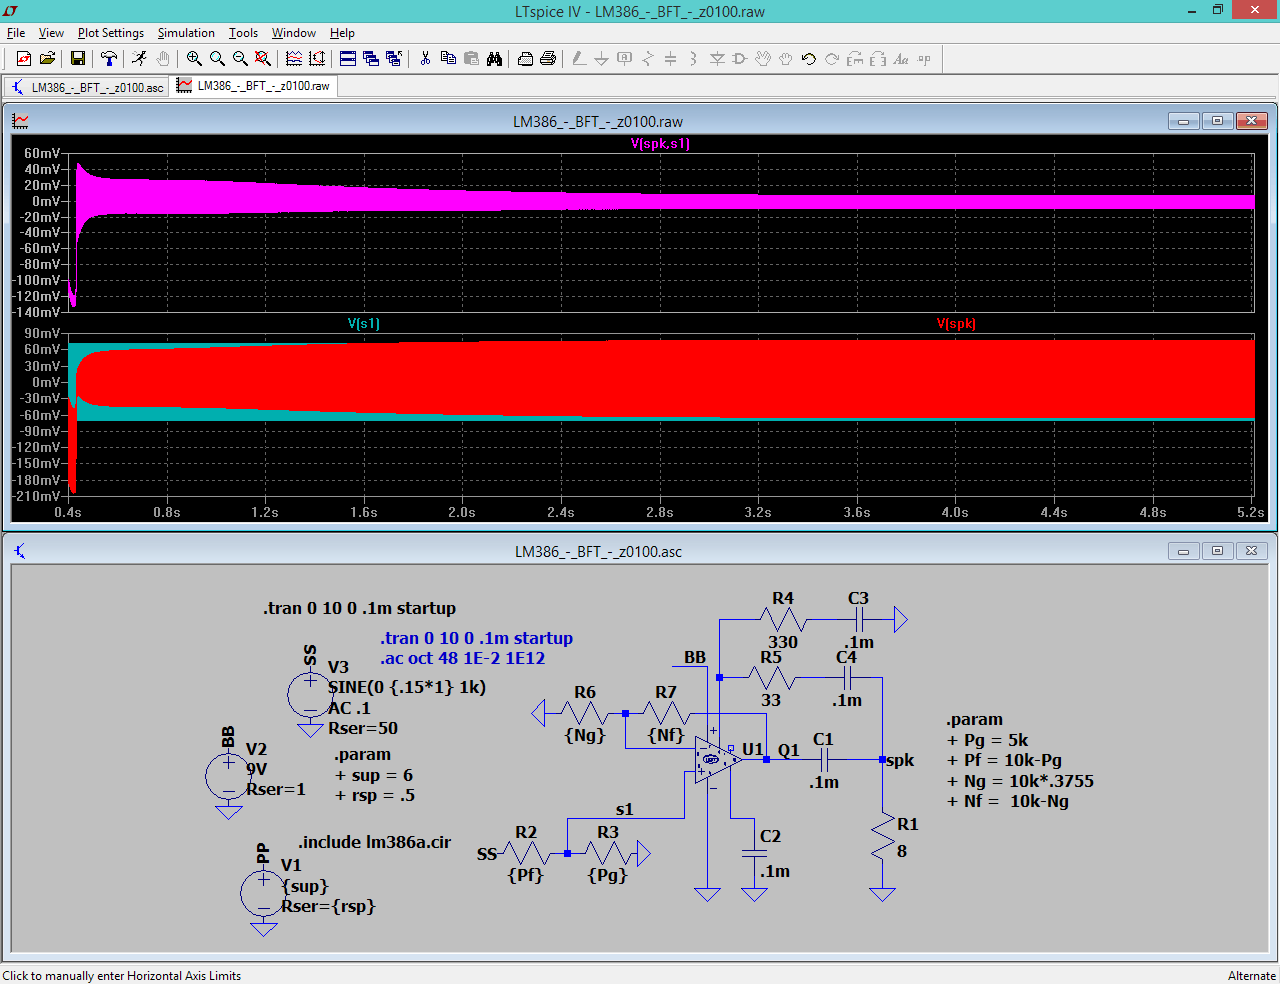Open the Tools menu
Viewport: 1280px width, 984px height.
pos(243,33)
